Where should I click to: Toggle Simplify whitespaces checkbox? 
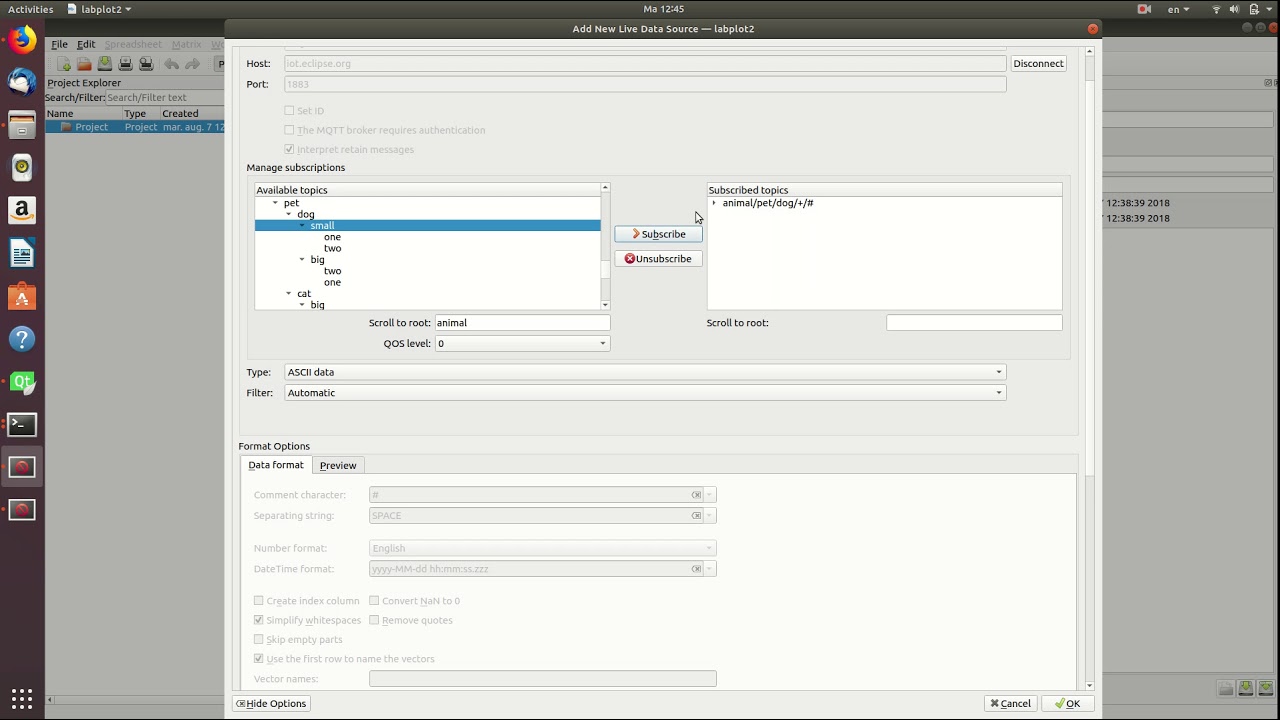258,620
